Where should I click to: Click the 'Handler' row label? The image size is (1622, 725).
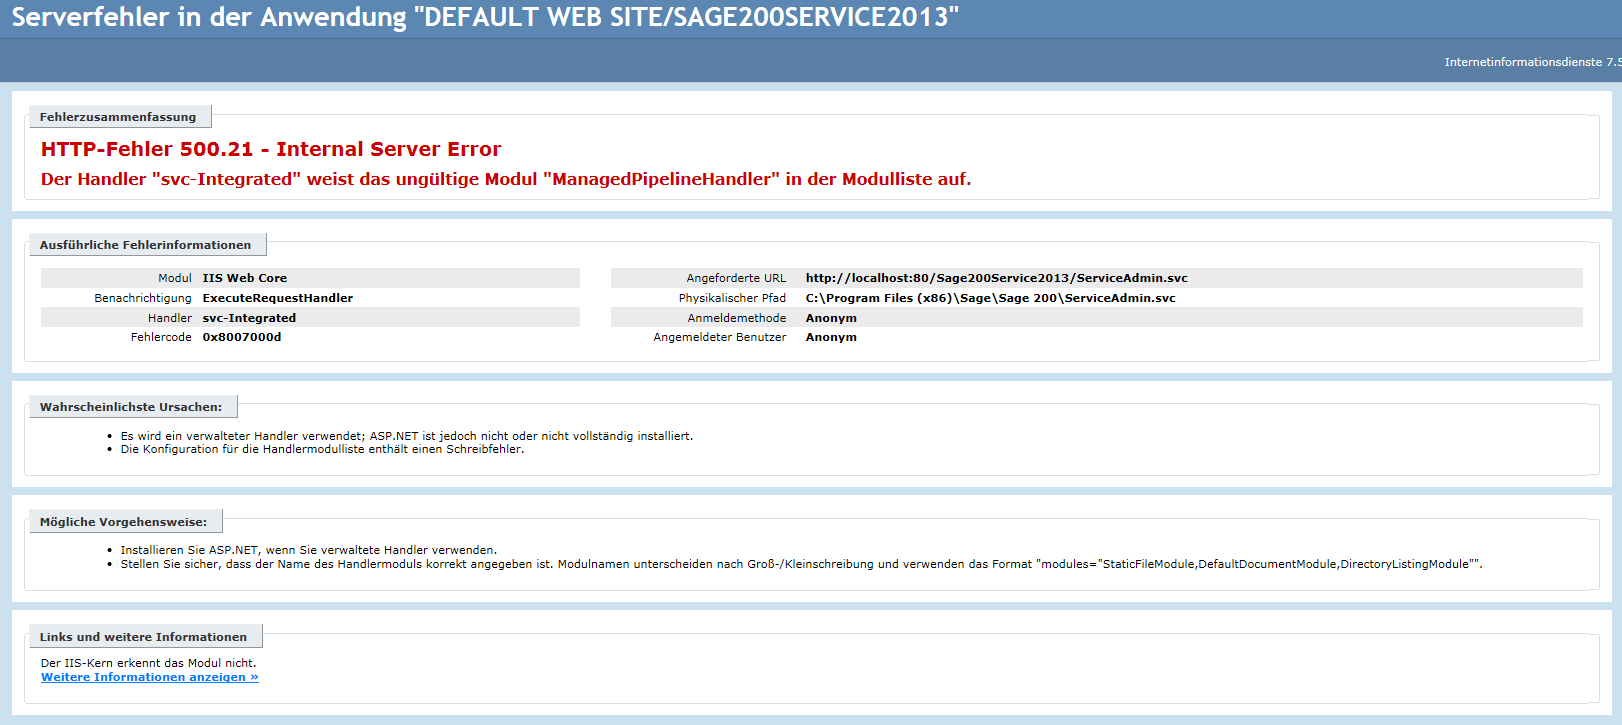pyautogui.click(x=170, y=318)
